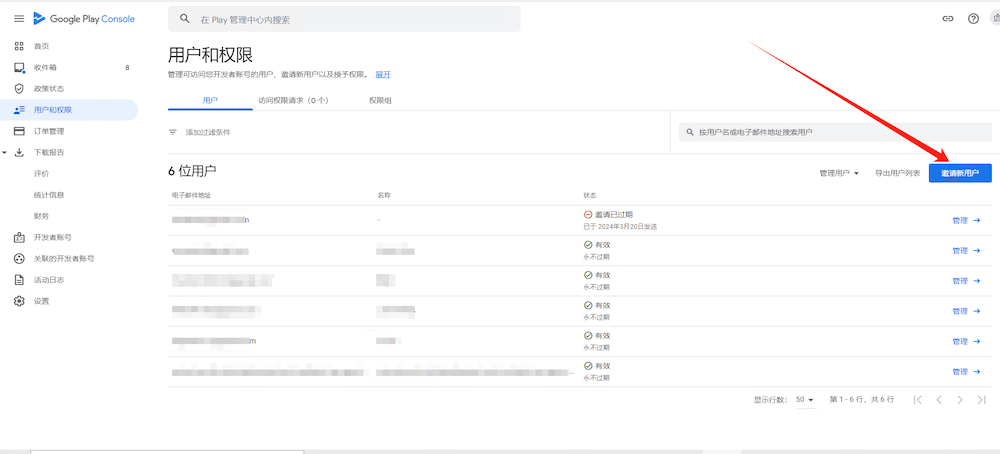Open 活动日志 activity log

48,280
